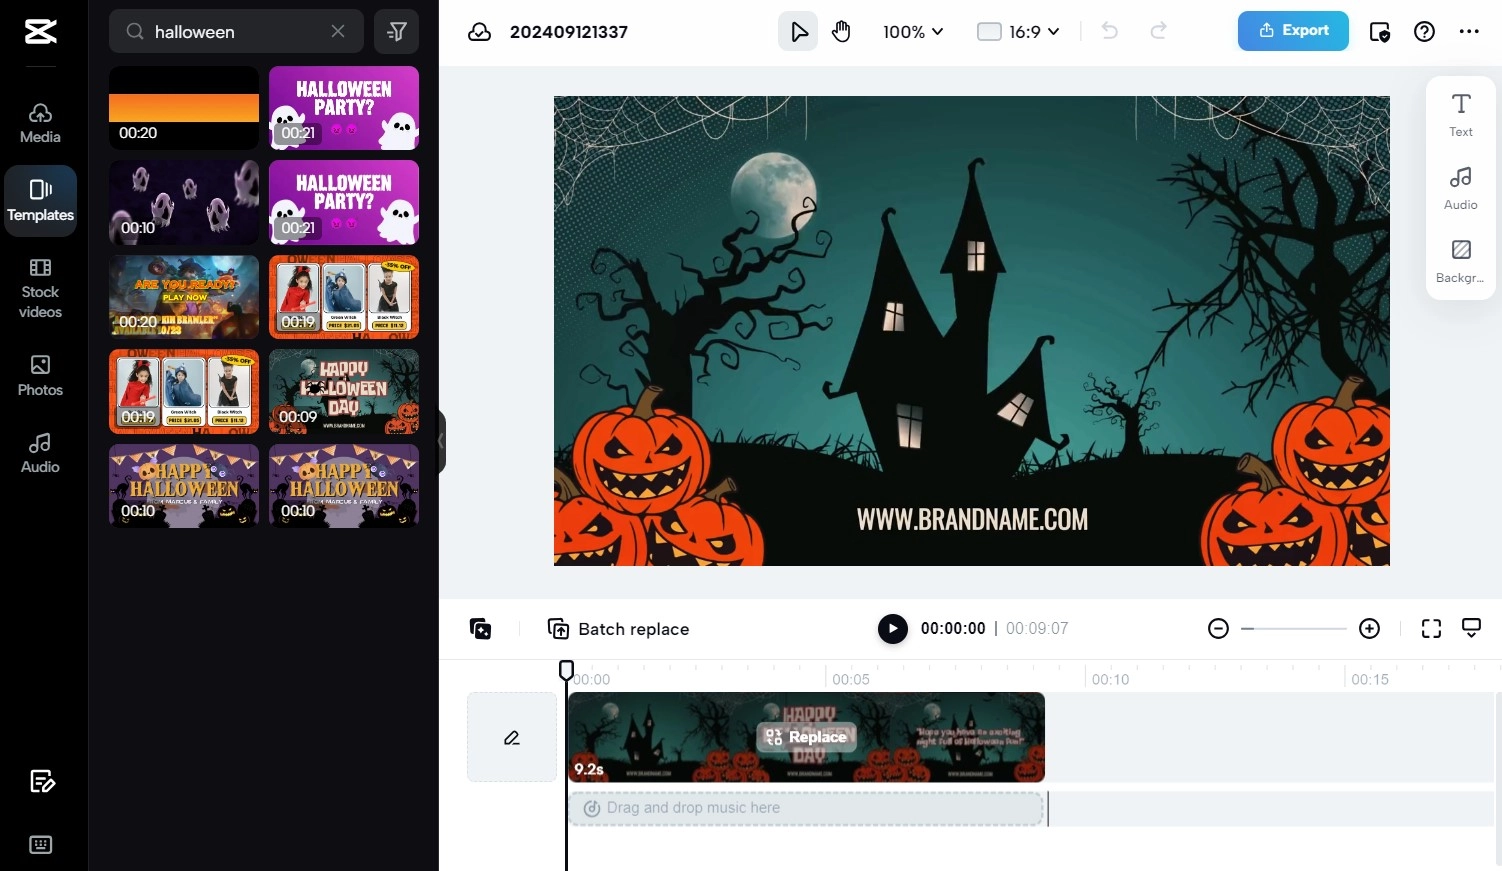Open the Media panel
This screenshot has width=1502, height=871.
click(x=40, y=123)
